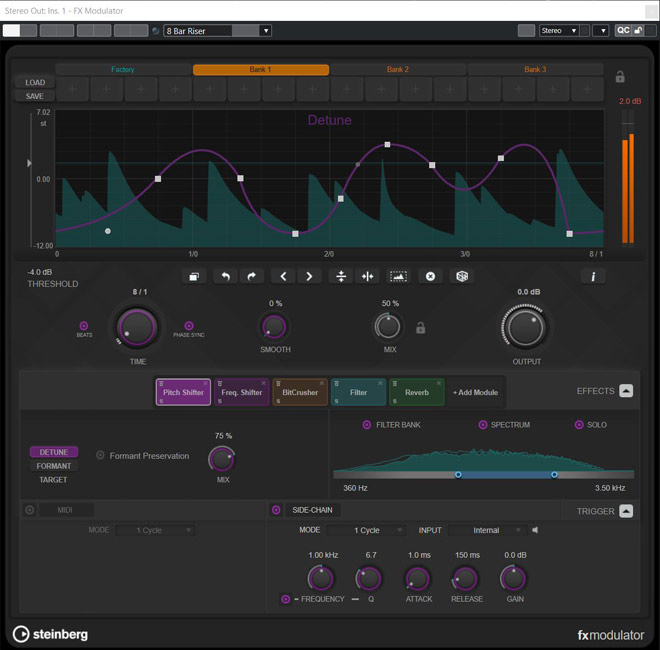Image resolution: width=660 pixels, height=650 pixels.
Task: Select the Detune target
Action: pos(53,452)
